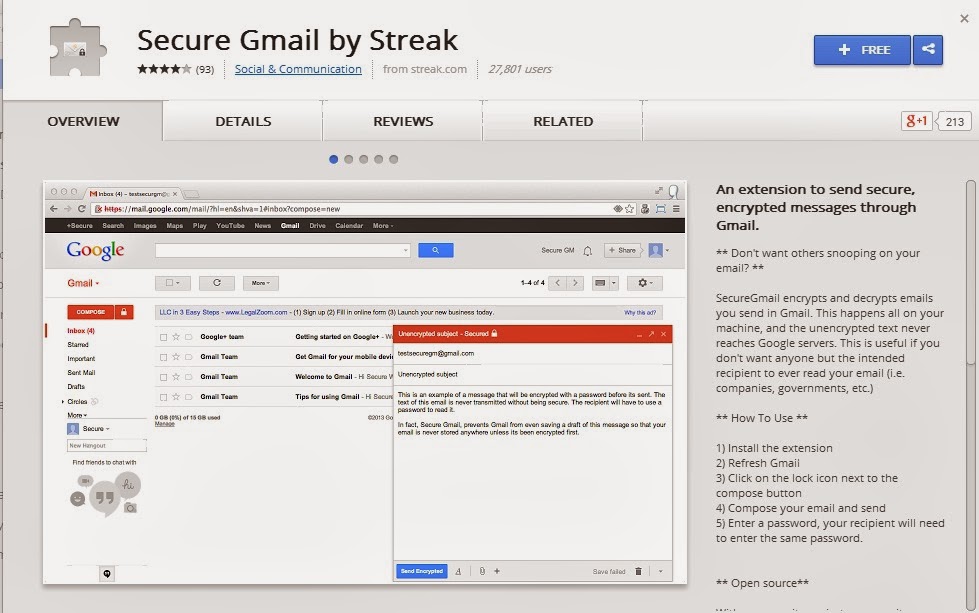Click the compose window pop-out arrow icon
Image resolution: width=979 pixels, height=613 pixels.
tap(651, 334)
